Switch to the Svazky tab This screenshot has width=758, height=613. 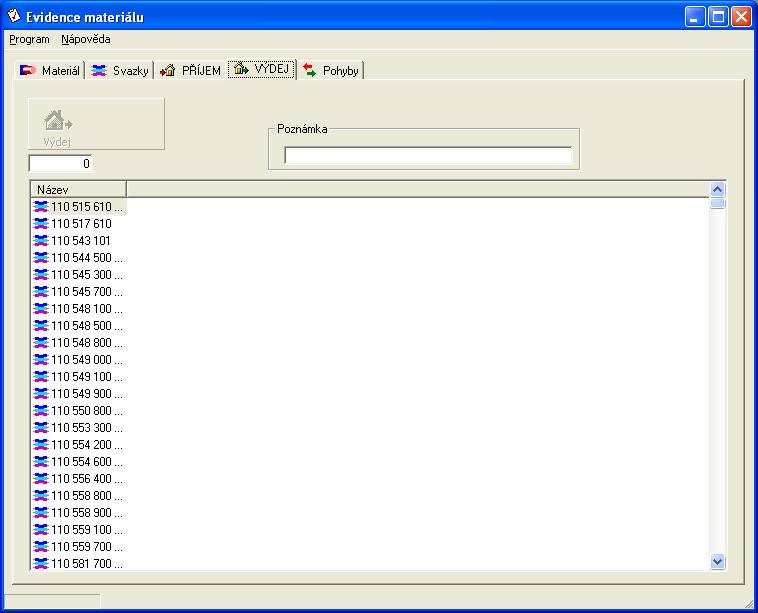click(120, 71)
